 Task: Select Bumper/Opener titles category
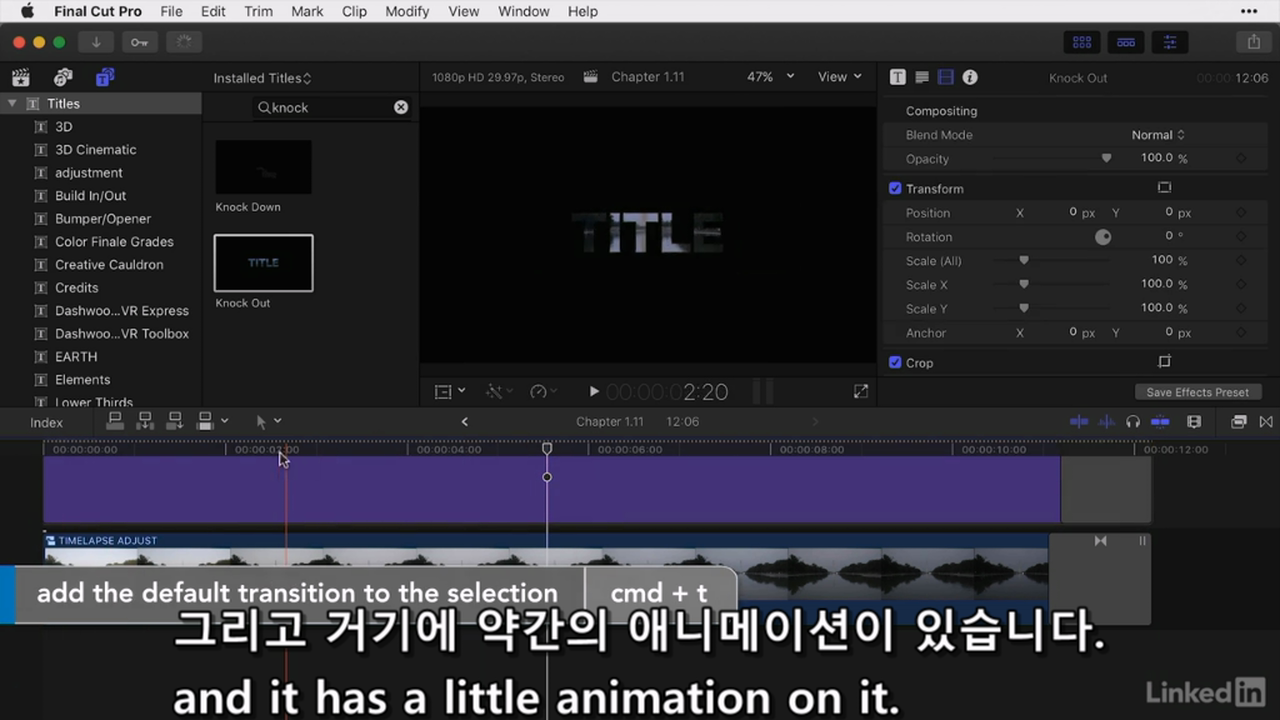[x=103, y=218]
